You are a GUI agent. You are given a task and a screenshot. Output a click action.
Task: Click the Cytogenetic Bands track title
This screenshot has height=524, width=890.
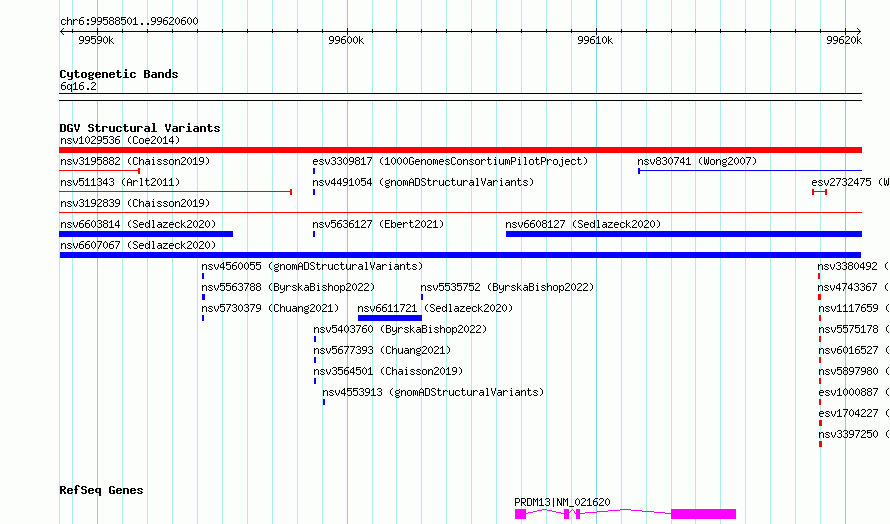[x=119, y=74]
